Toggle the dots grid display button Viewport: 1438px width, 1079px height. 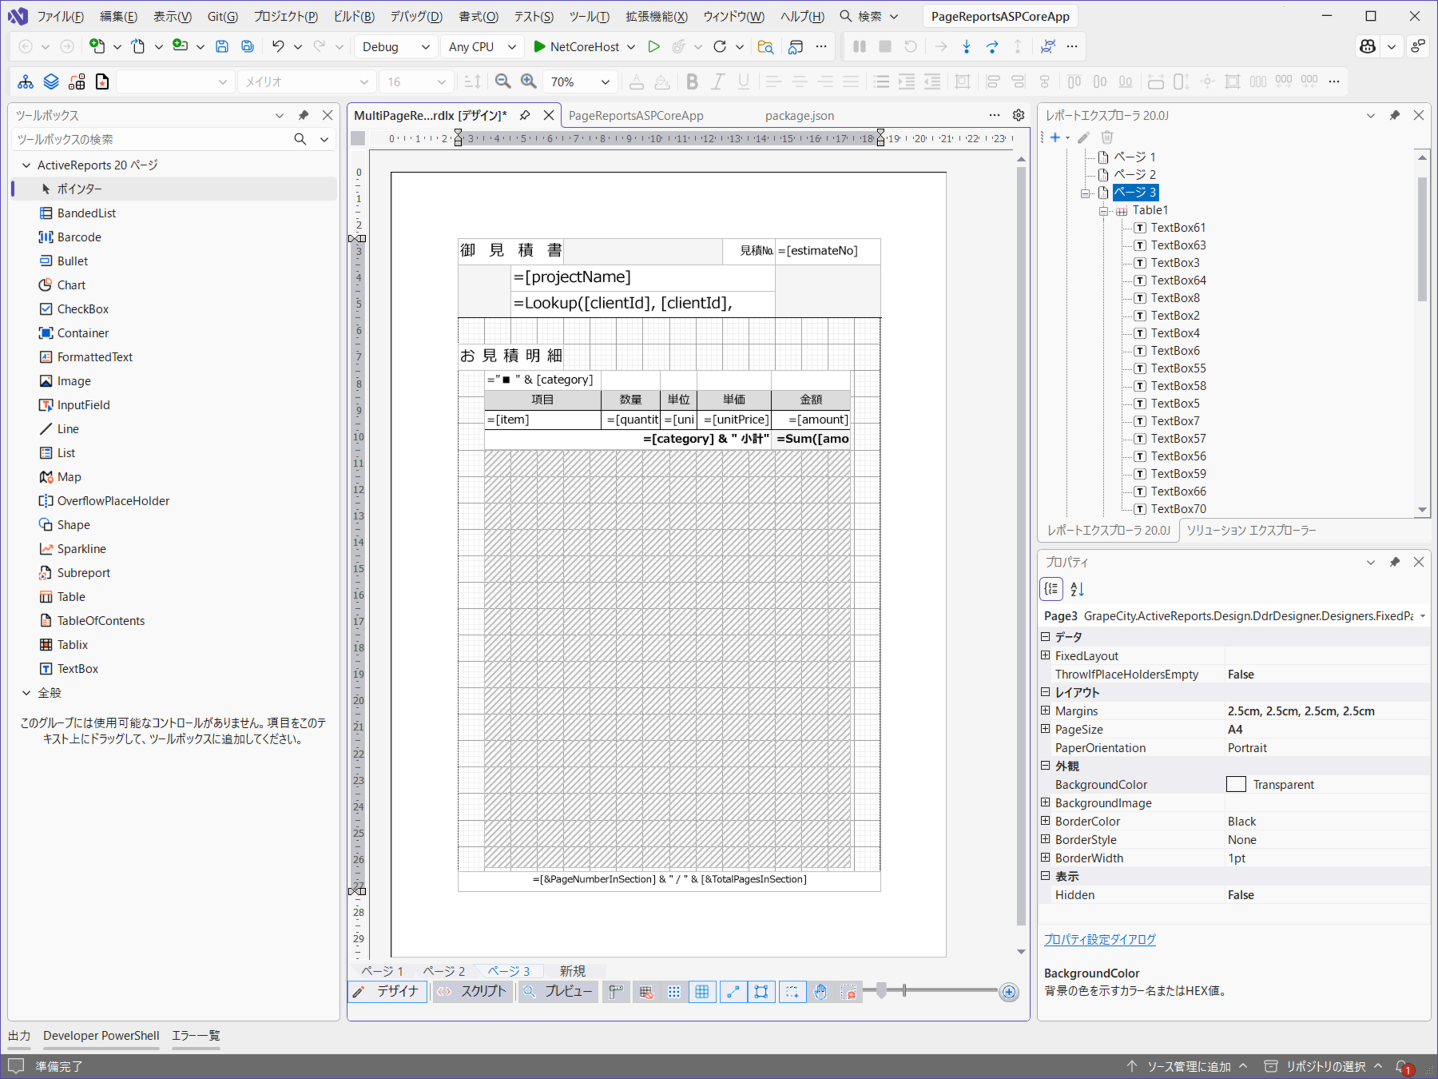pyautogui.click(x=674, y=992)
